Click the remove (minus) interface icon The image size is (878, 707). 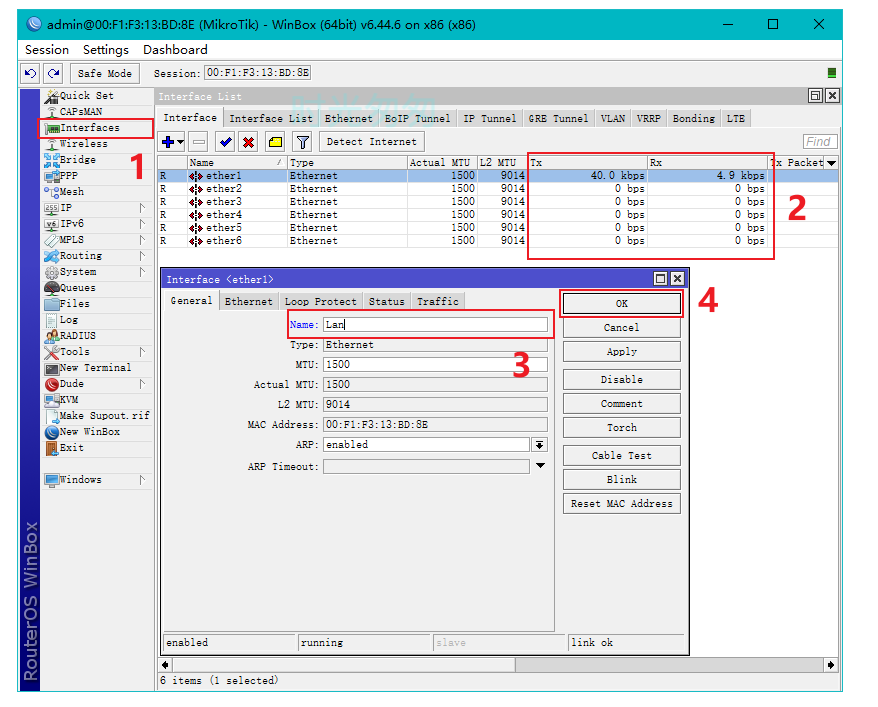pyautogui.click(x=198, y=142)
